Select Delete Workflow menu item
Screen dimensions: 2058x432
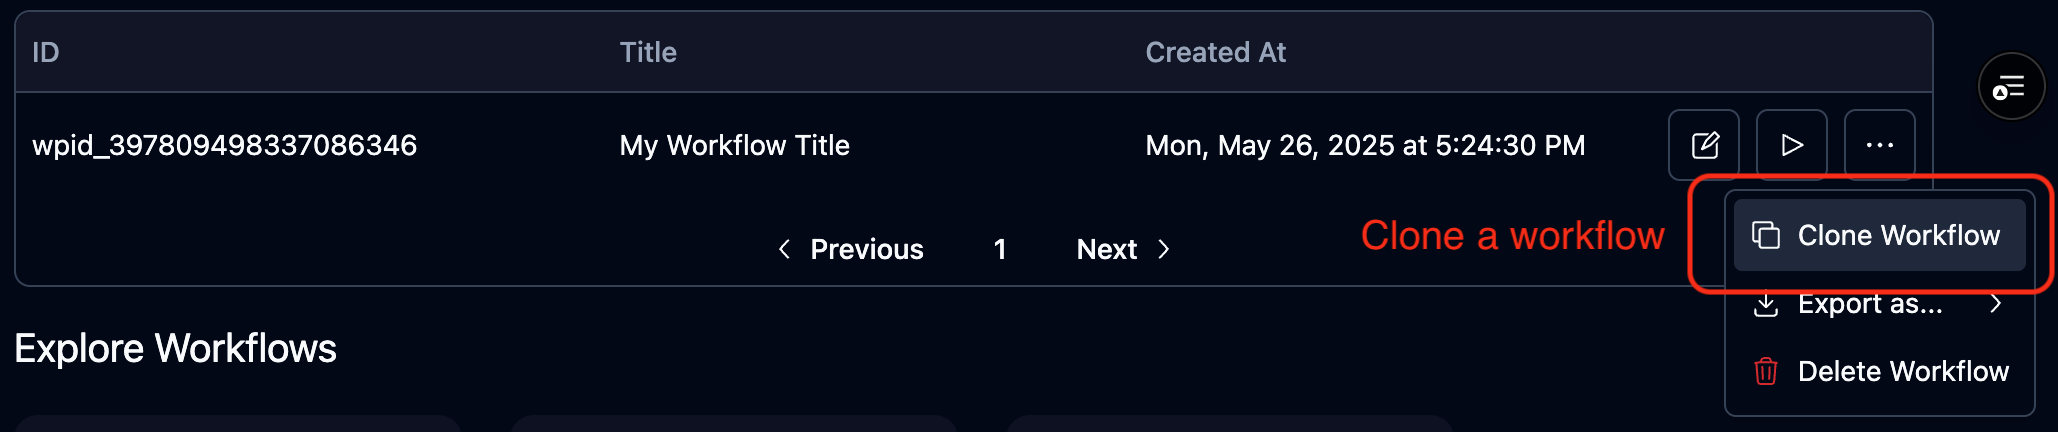(1902, 371)
